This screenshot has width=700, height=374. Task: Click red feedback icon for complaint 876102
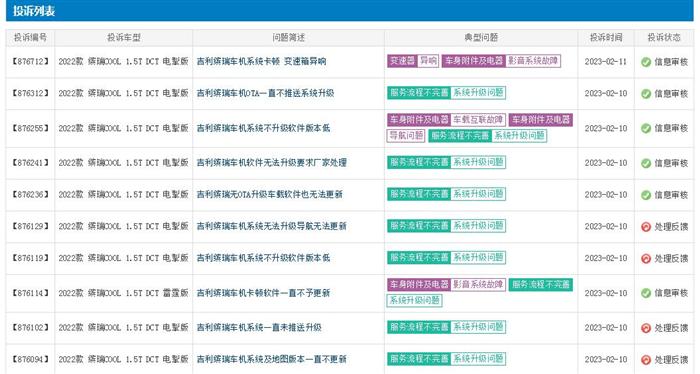646,328
